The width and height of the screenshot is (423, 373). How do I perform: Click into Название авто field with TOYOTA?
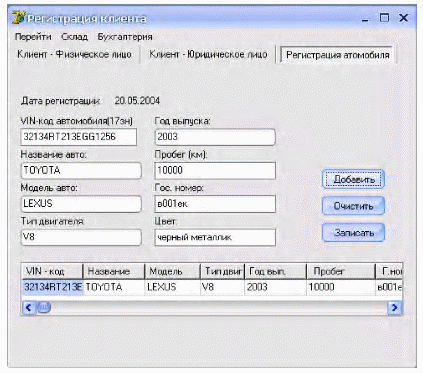pyautogui.click(x=81, y=171)
